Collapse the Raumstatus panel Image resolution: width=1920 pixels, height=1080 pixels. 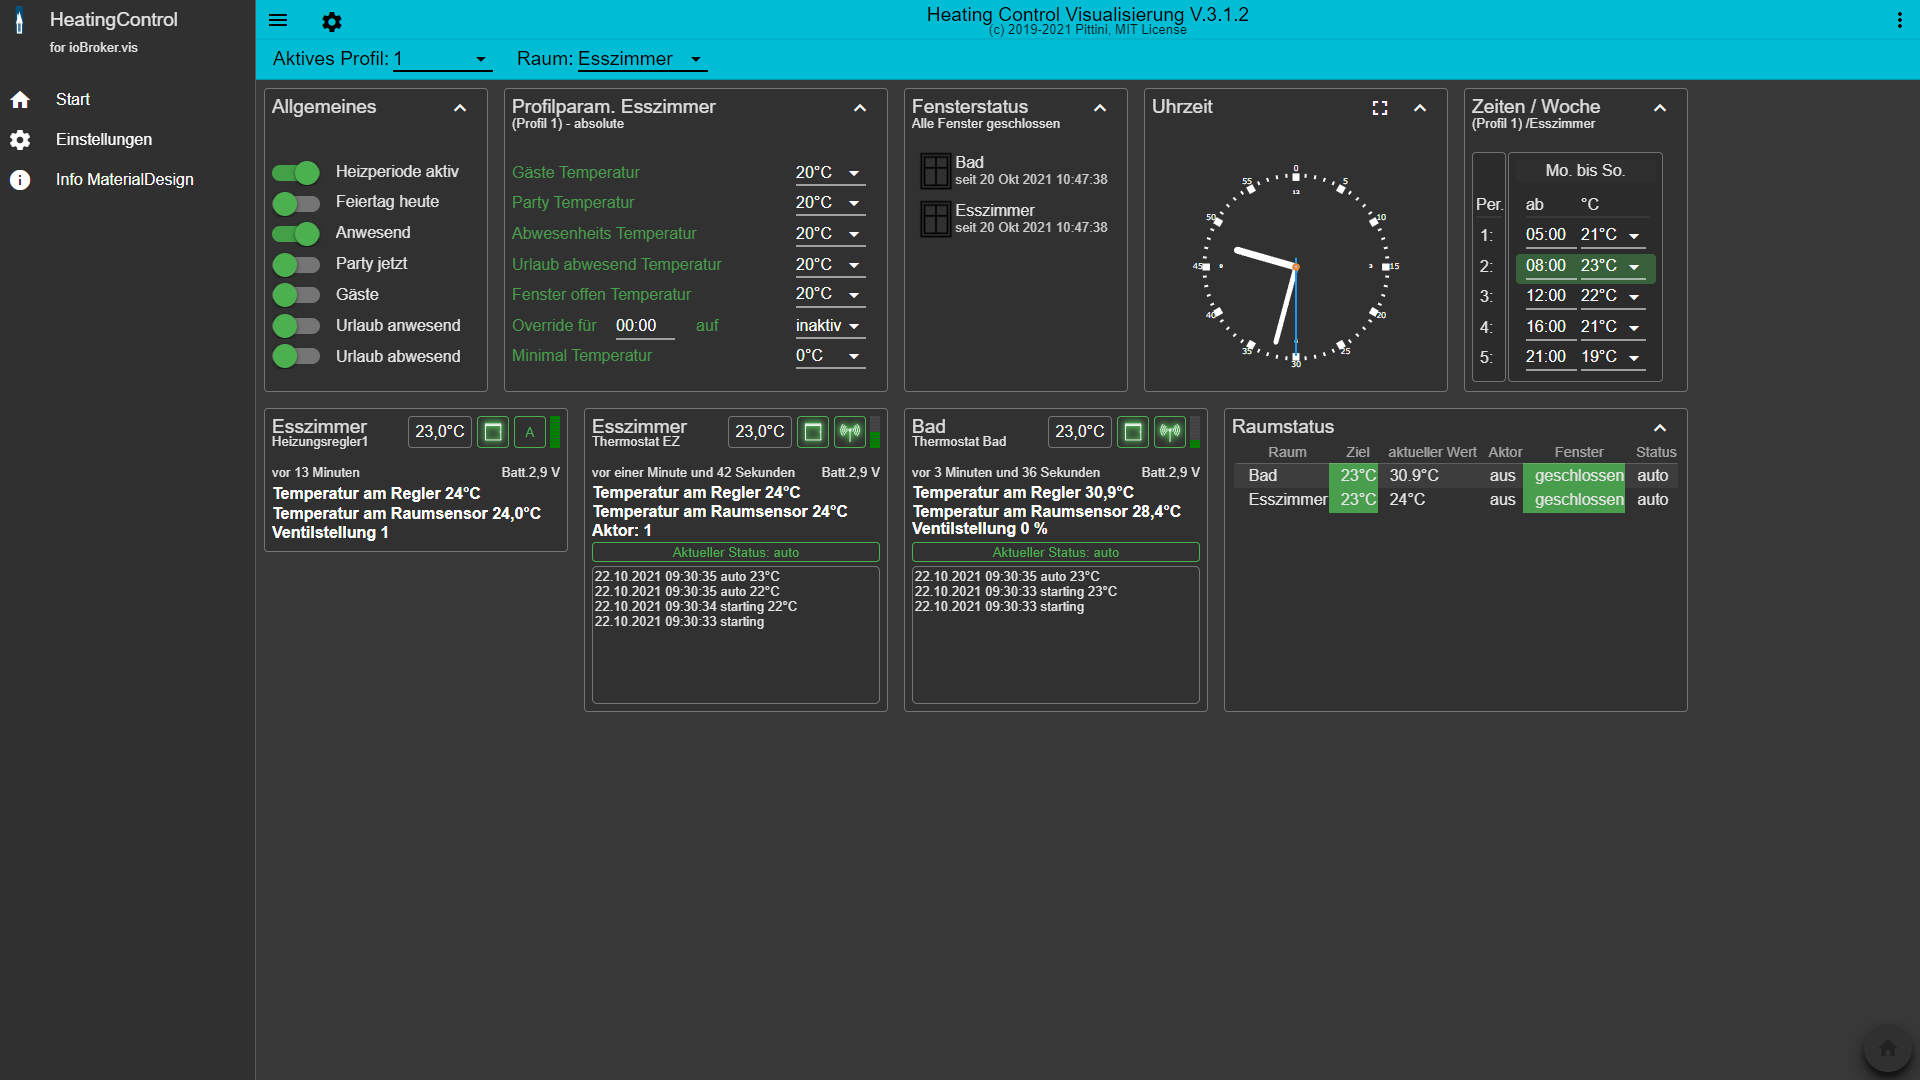click(1660, 428)
